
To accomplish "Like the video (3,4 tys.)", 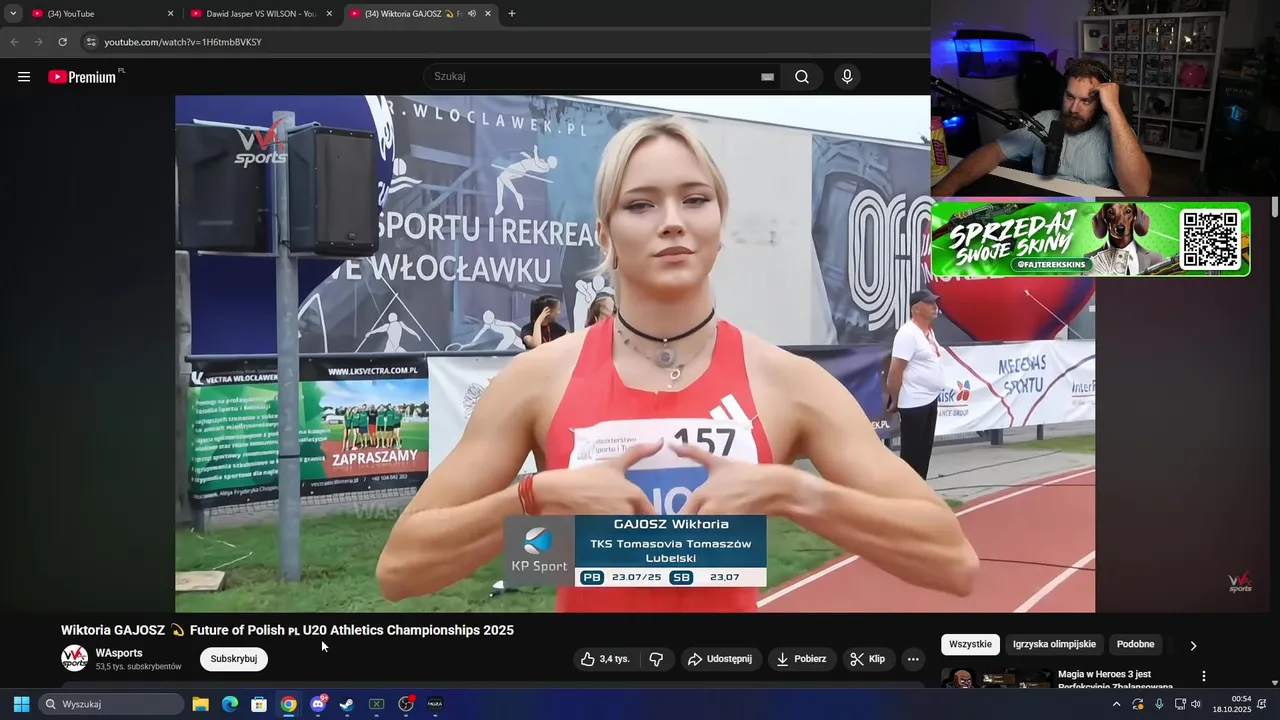I will (605, 659).
